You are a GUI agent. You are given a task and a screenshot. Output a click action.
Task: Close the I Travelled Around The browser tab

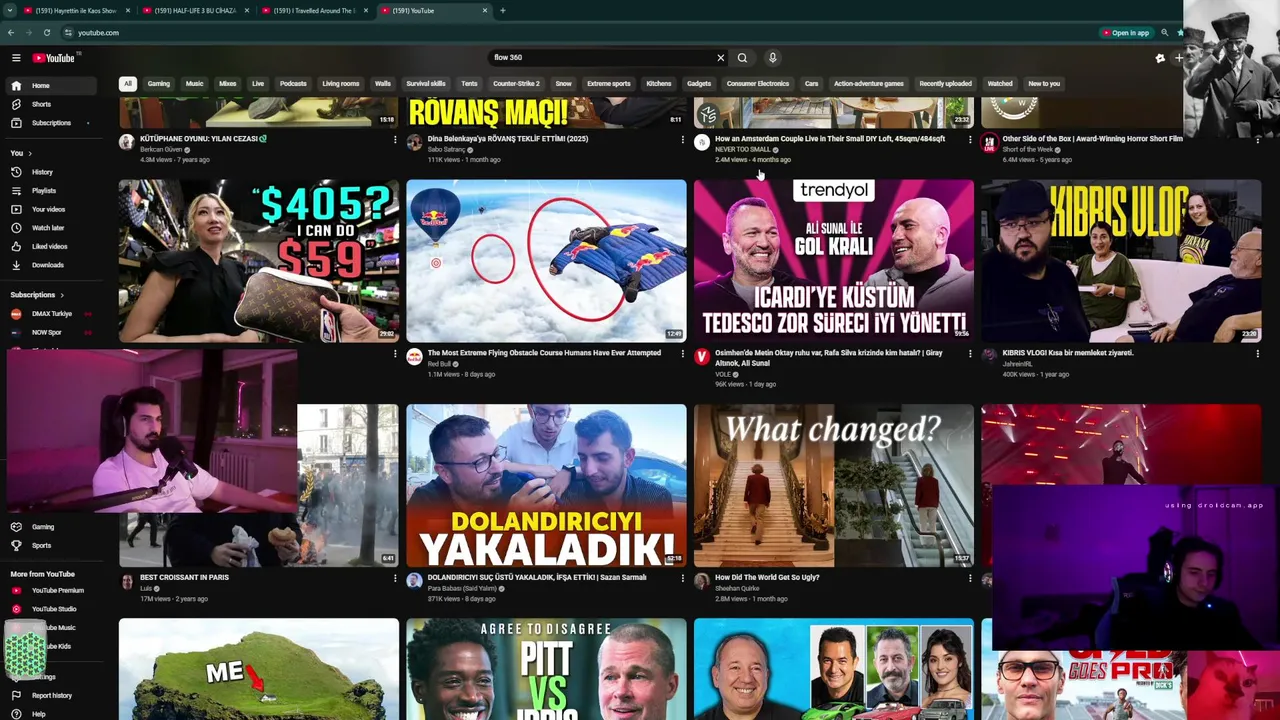[365, 11]
